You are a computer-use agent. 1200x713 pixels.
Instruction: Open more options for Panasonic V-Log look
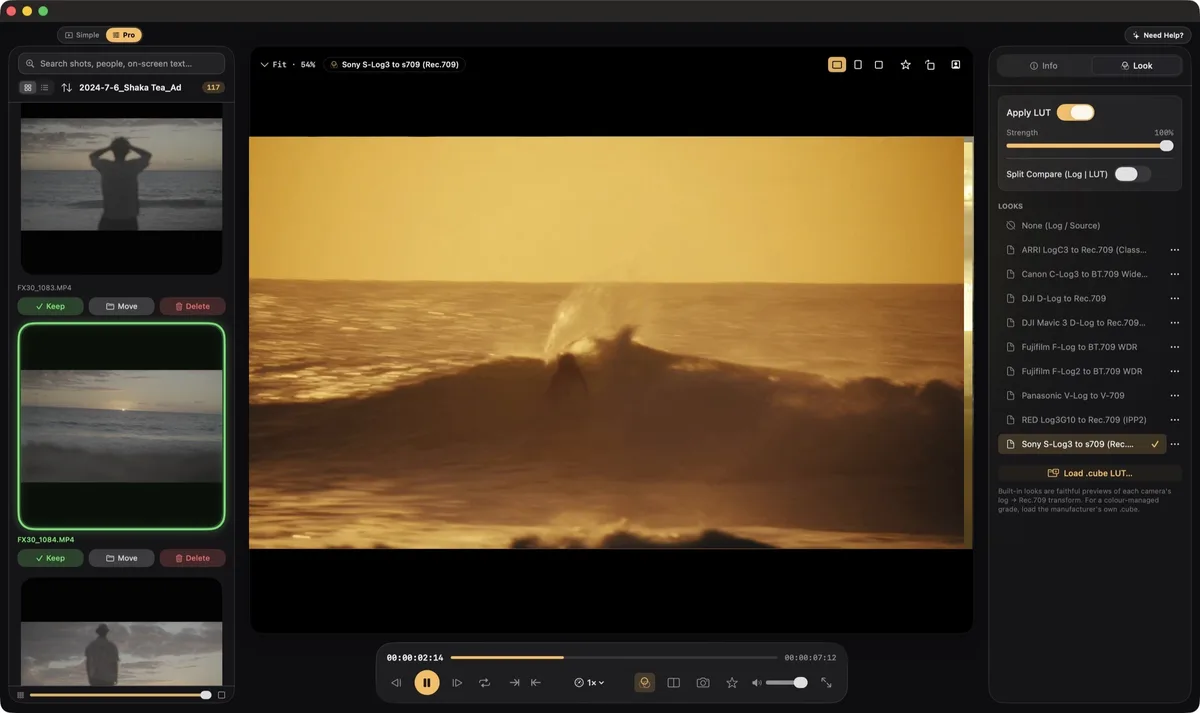click(x=1175, y=395)
